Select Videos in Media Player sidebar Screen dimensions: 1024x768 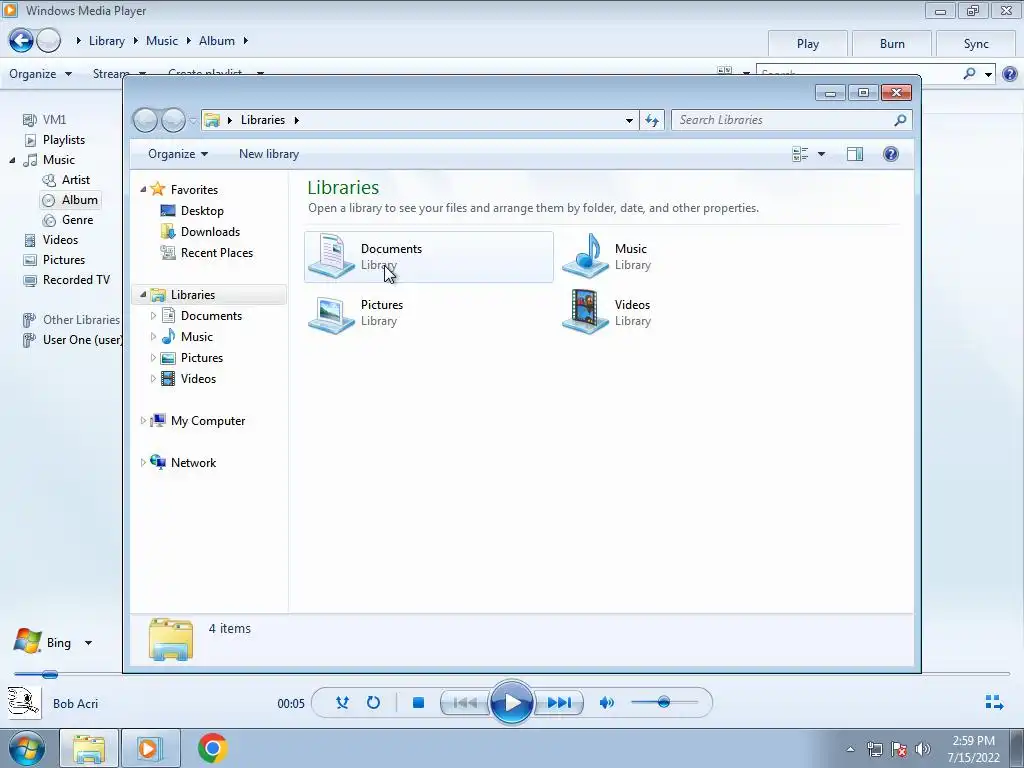60,240
